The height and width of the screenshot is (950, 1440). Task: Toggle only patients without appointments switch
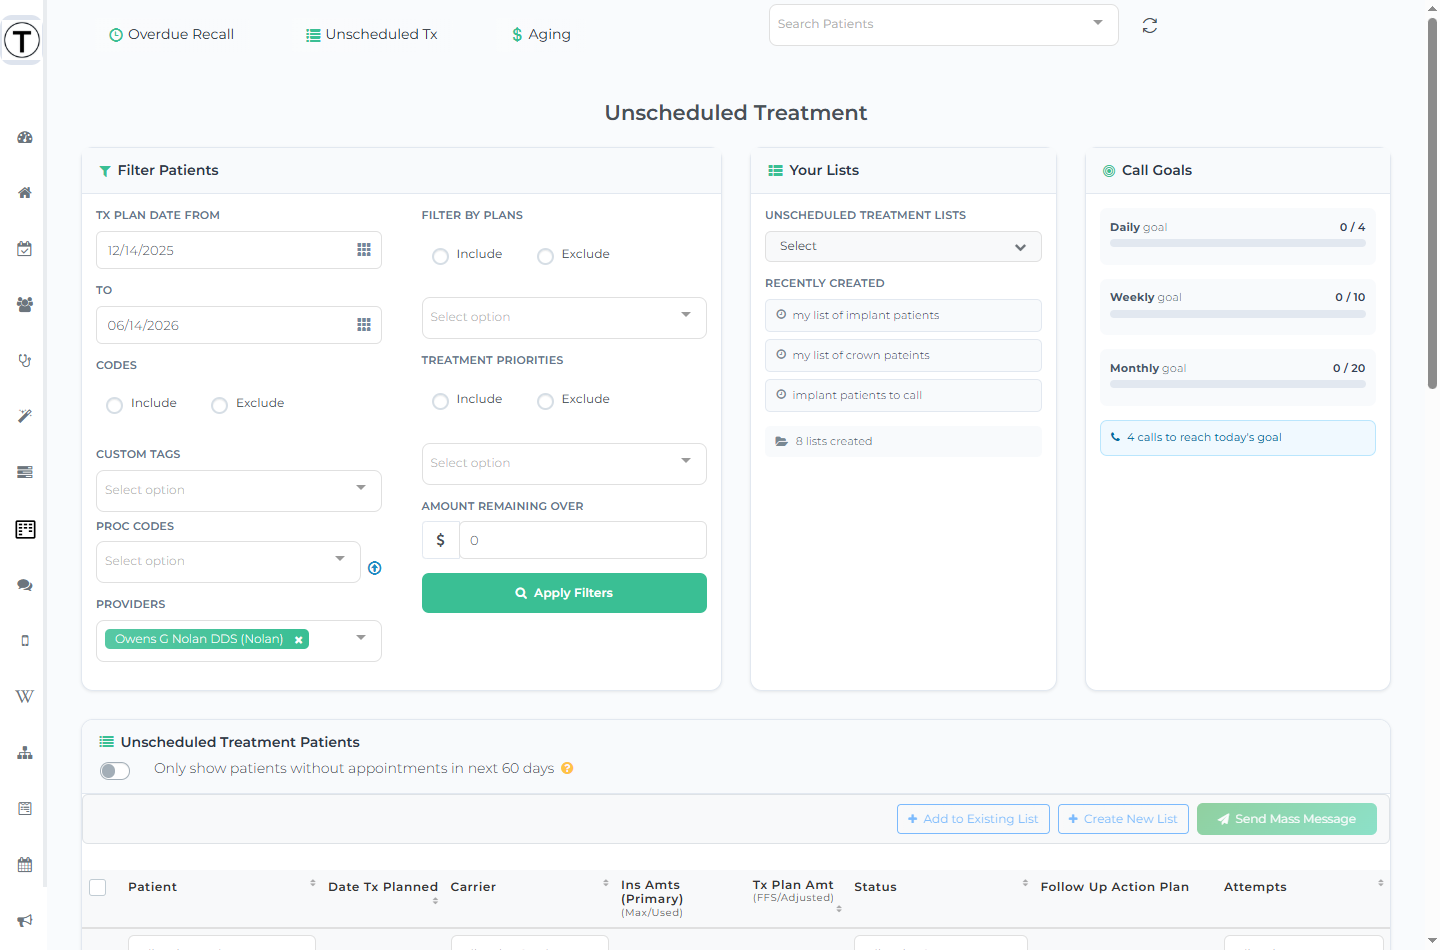click(115, 770)
